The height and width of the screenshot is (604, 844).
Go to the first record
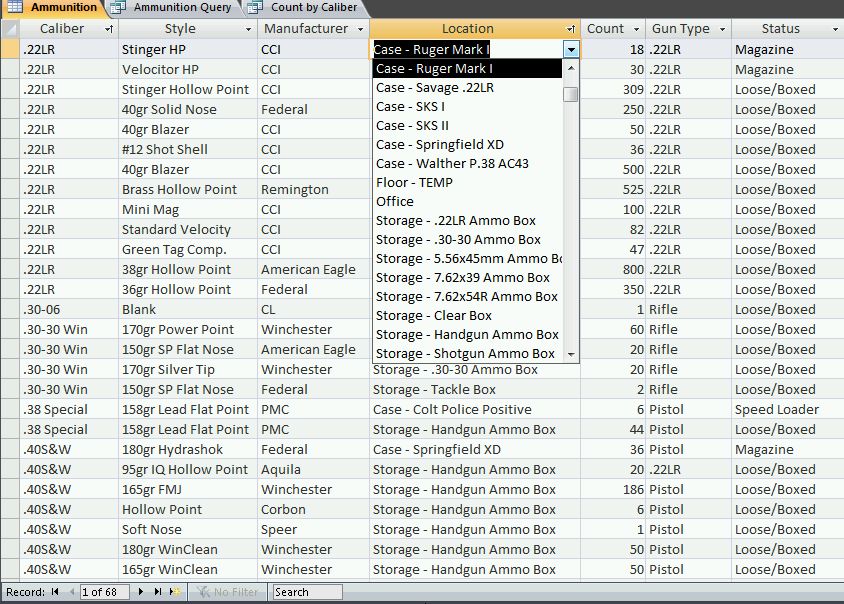(56, 592)
